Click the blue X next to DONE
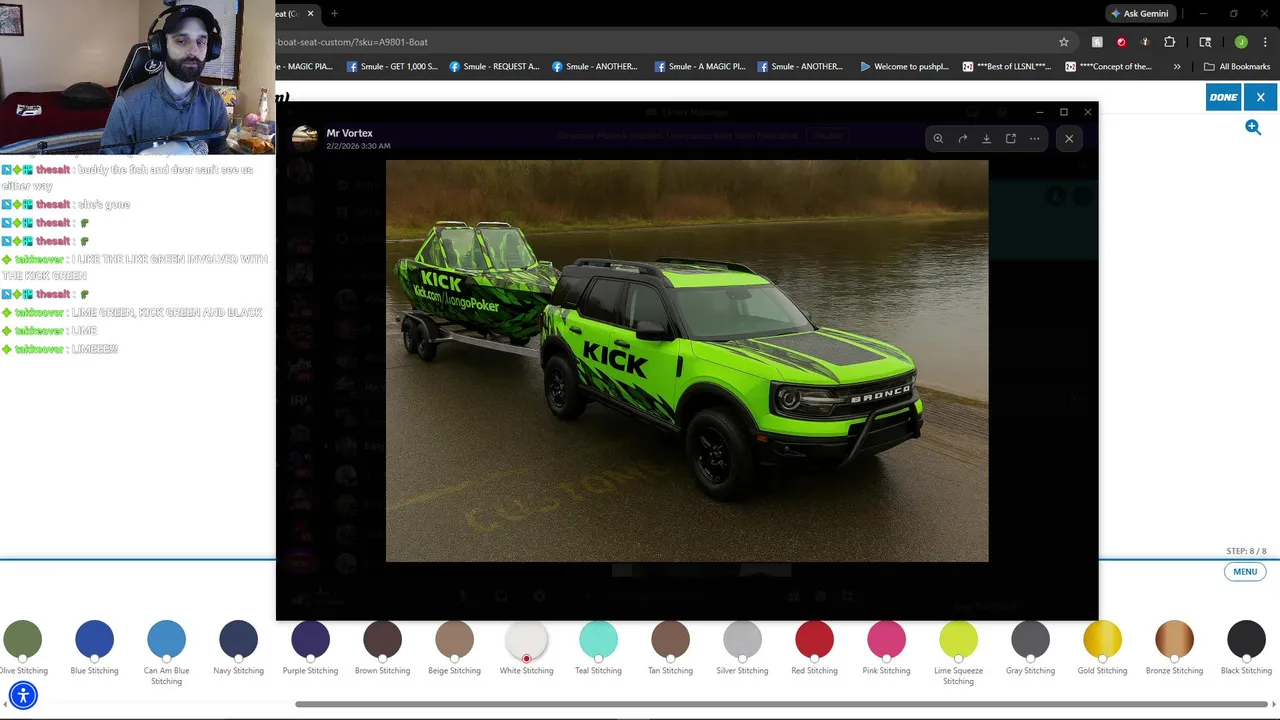1280x720 pixels. [1260, 97]
